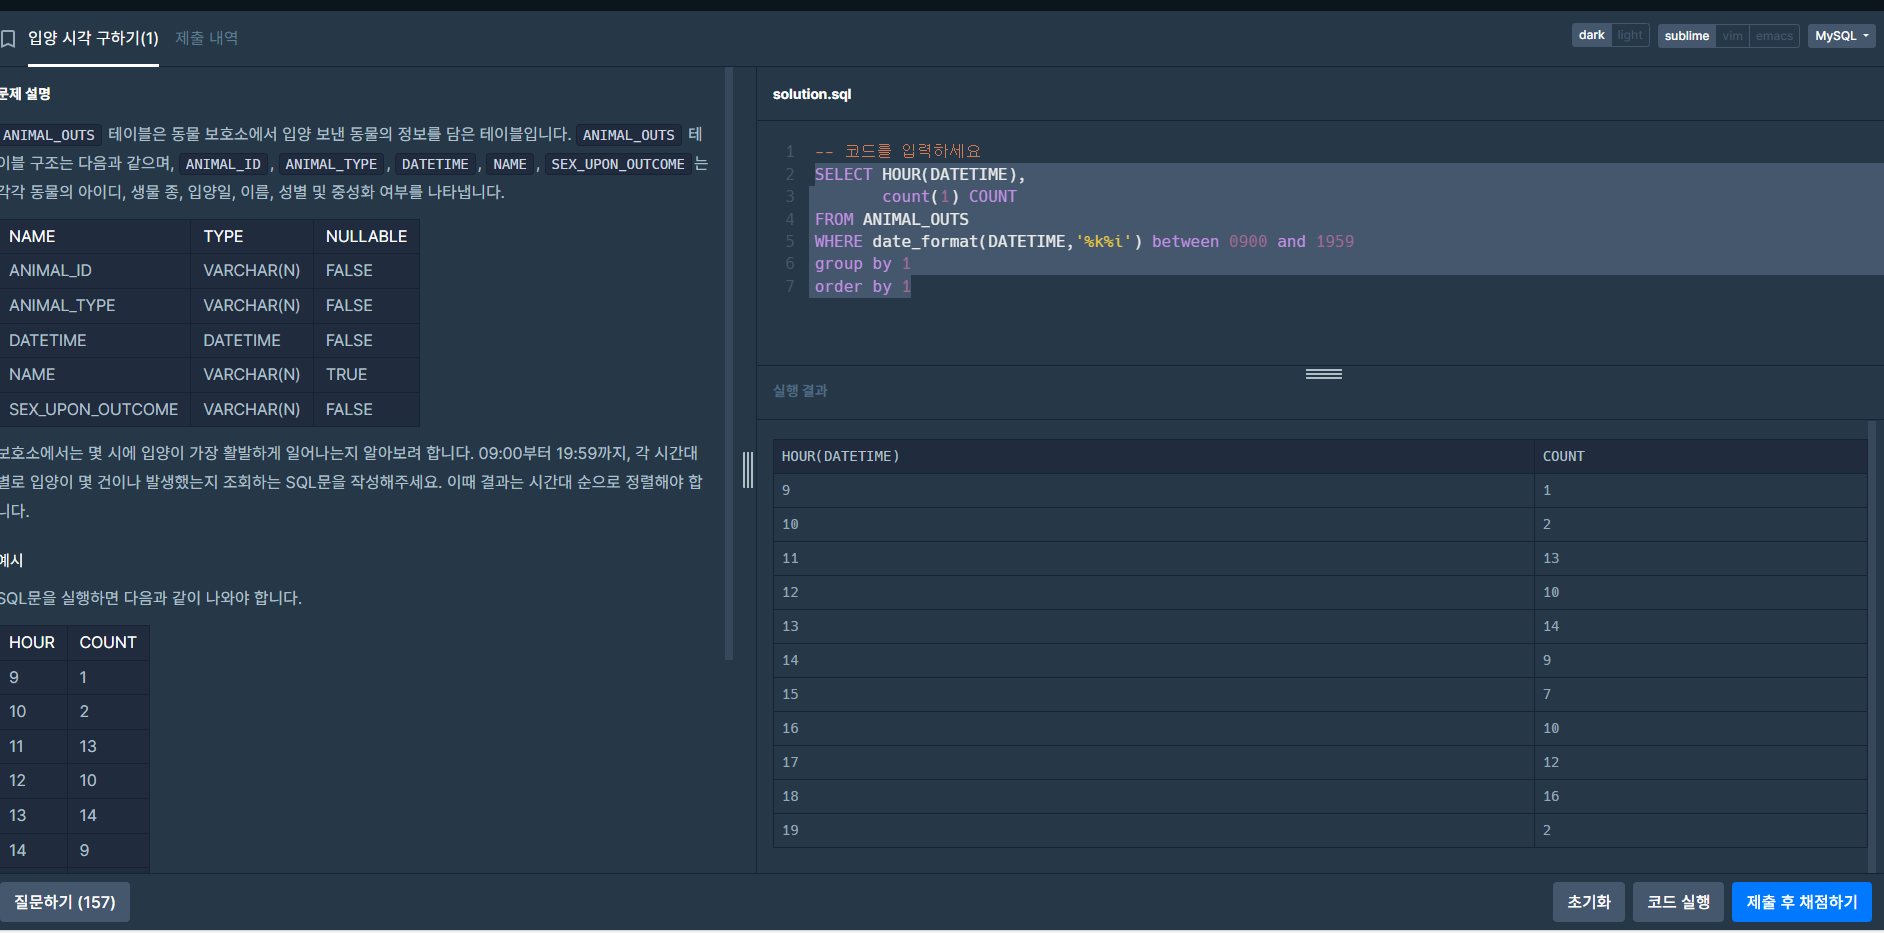Run code with 코드 실행 button
Screen dimensions: 1884x933
pyautogui.click(x=1678, y=902)
